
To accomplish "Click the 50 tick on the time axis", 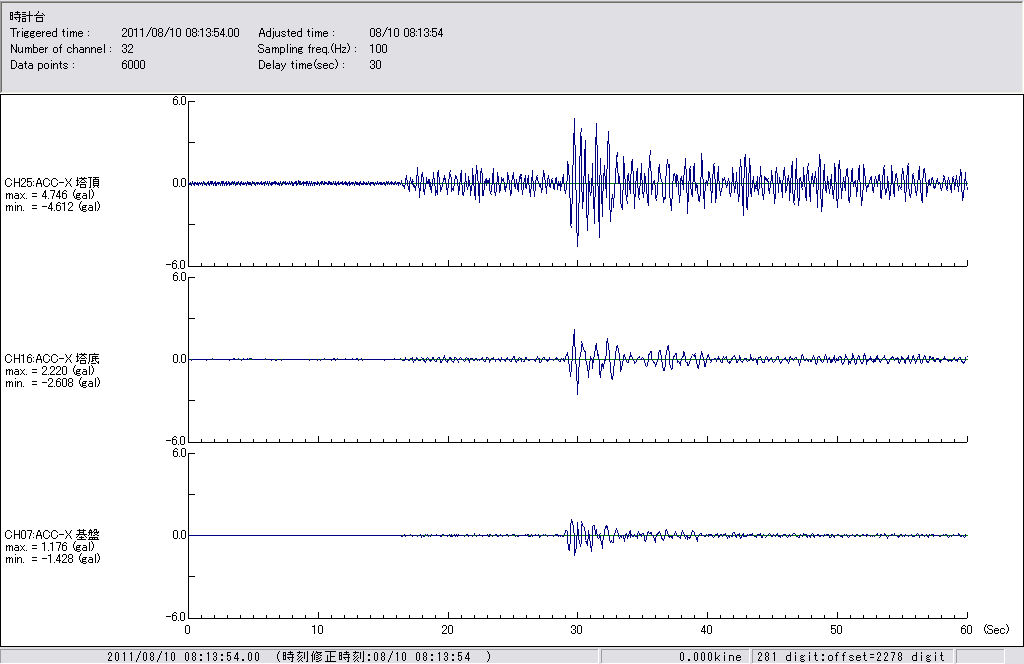I will coord(837,630).
